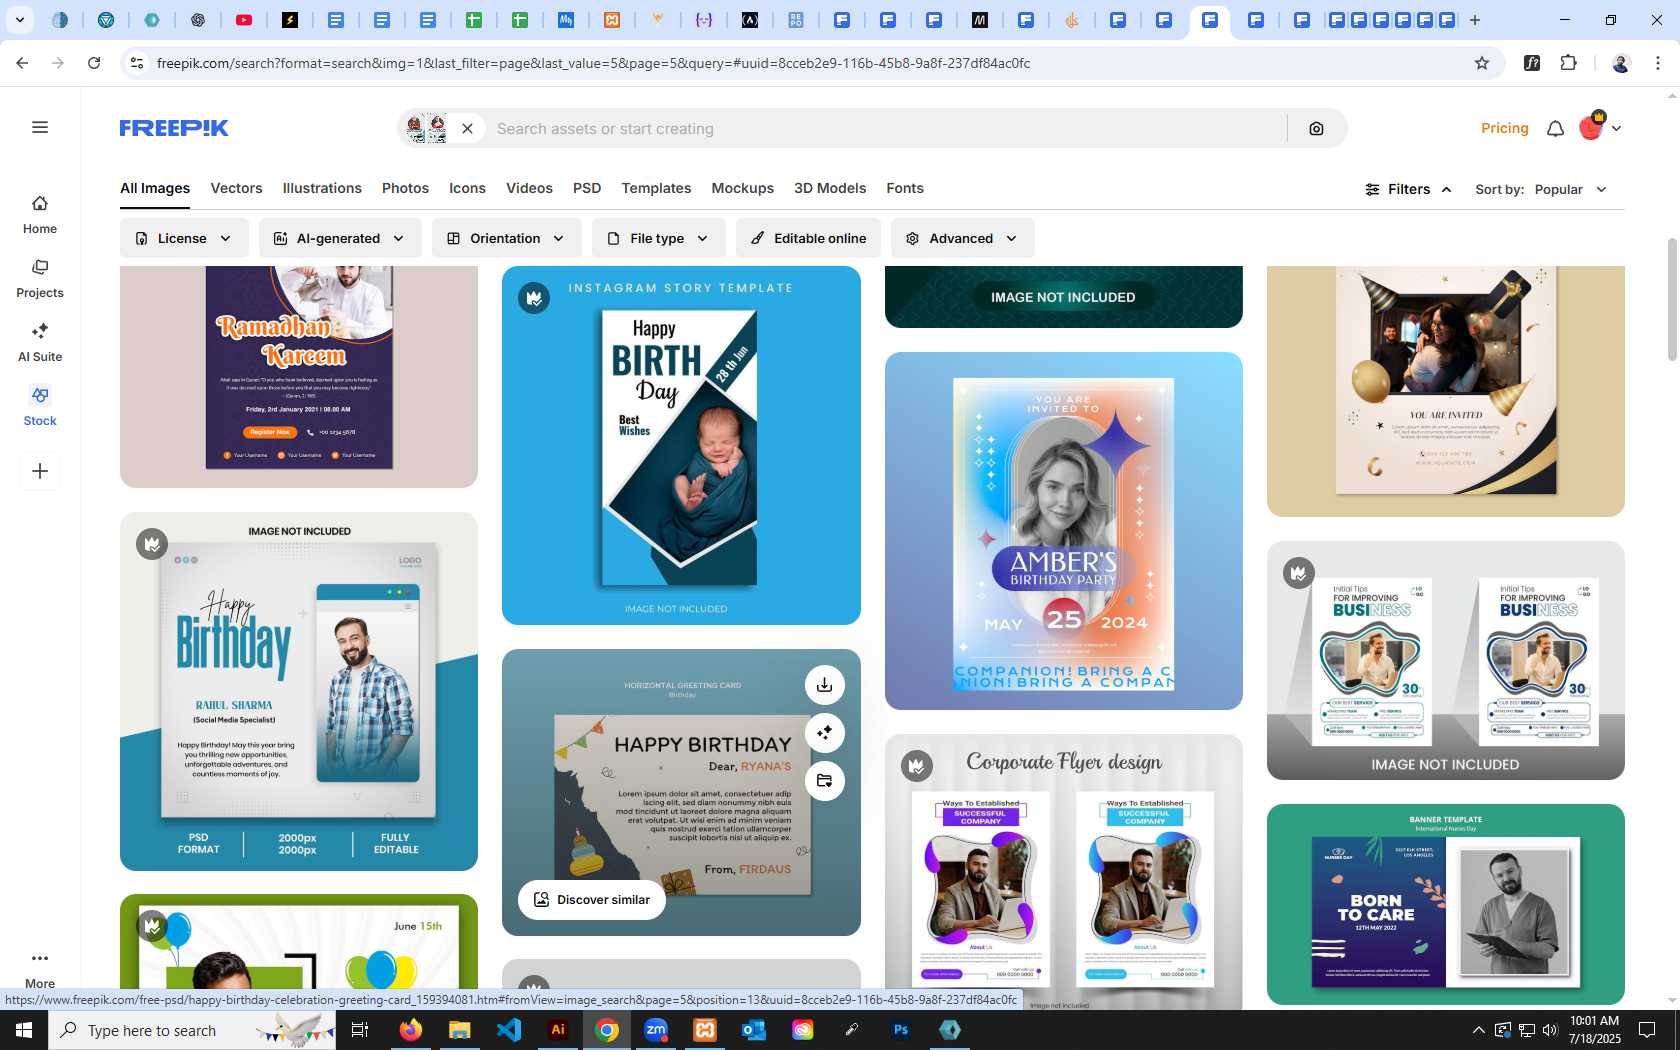This screenshot has height=1050, width=1680.
Task: Open the Ramadhan Kareem flyer thumbnail
Action: point(299,377)
